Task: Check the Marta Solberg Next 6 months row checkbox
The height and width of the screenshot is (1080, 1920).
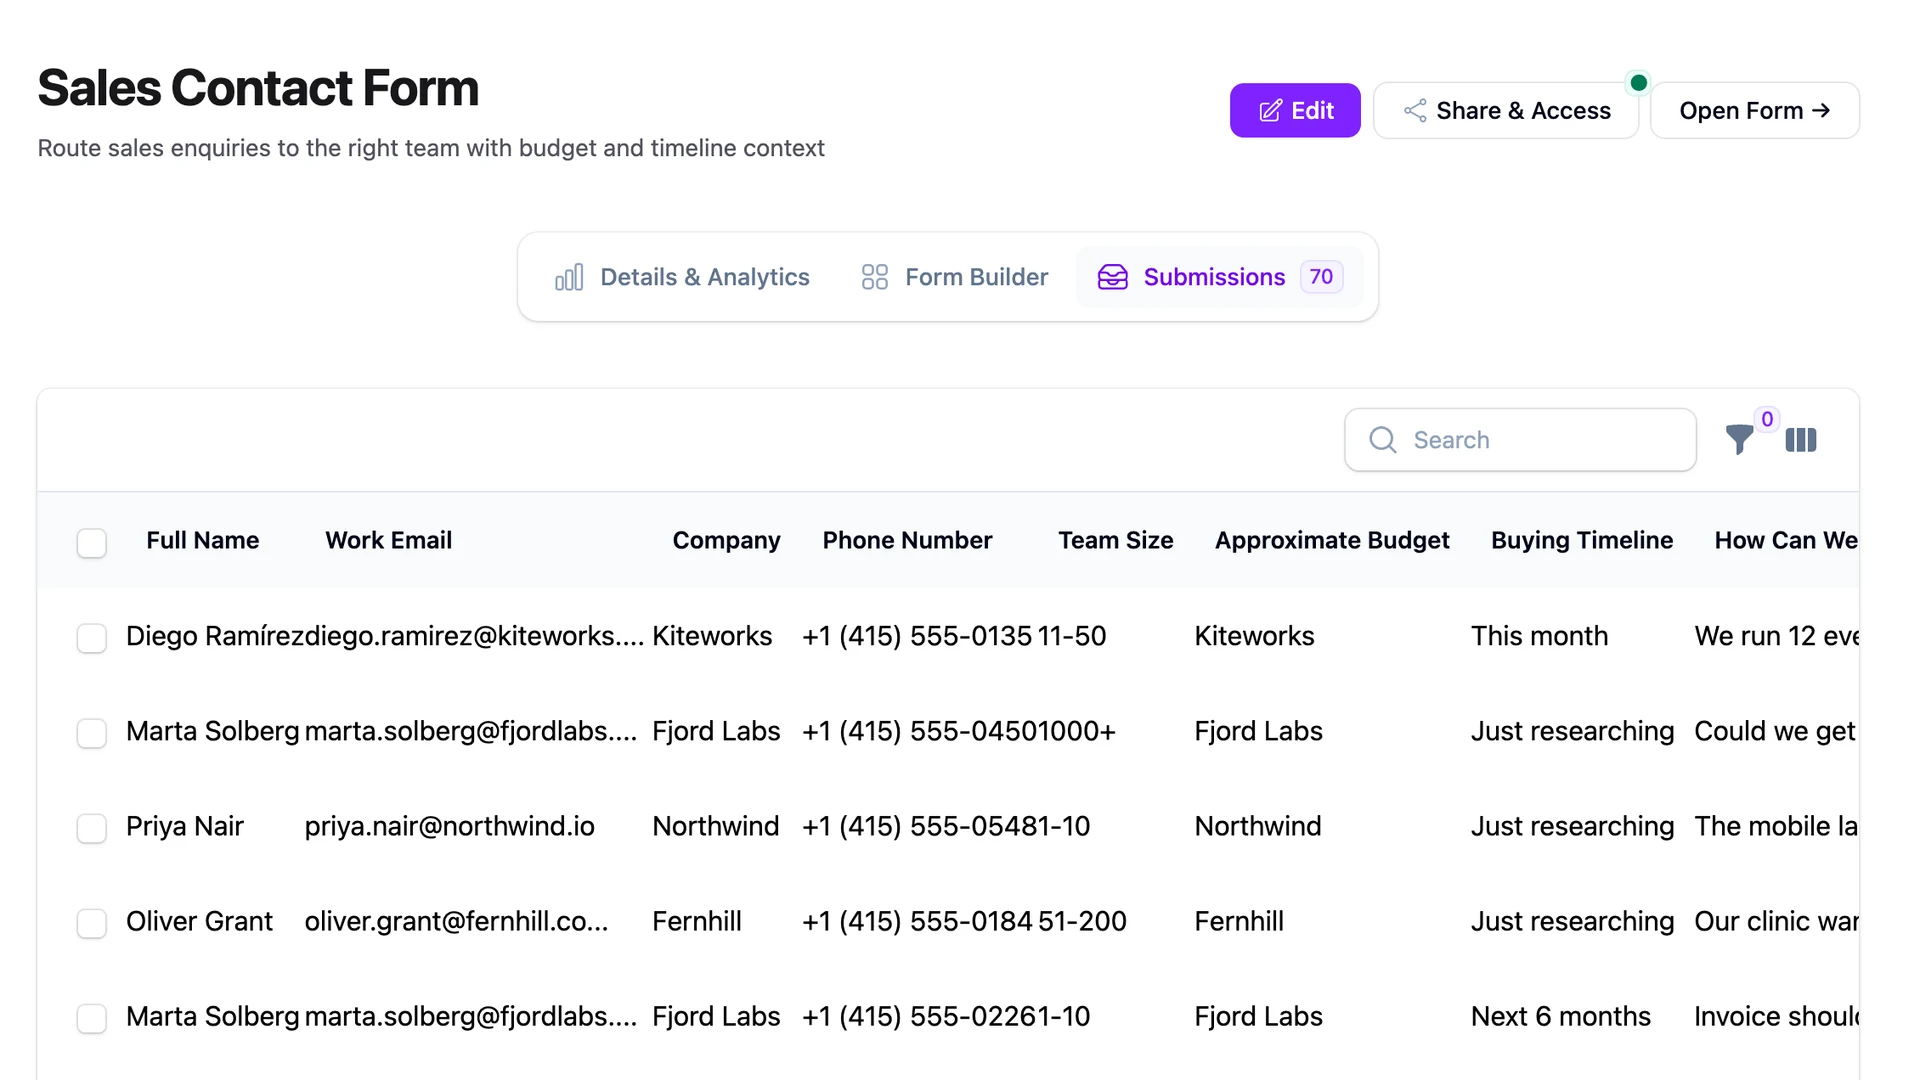Action: point(92,1018)
